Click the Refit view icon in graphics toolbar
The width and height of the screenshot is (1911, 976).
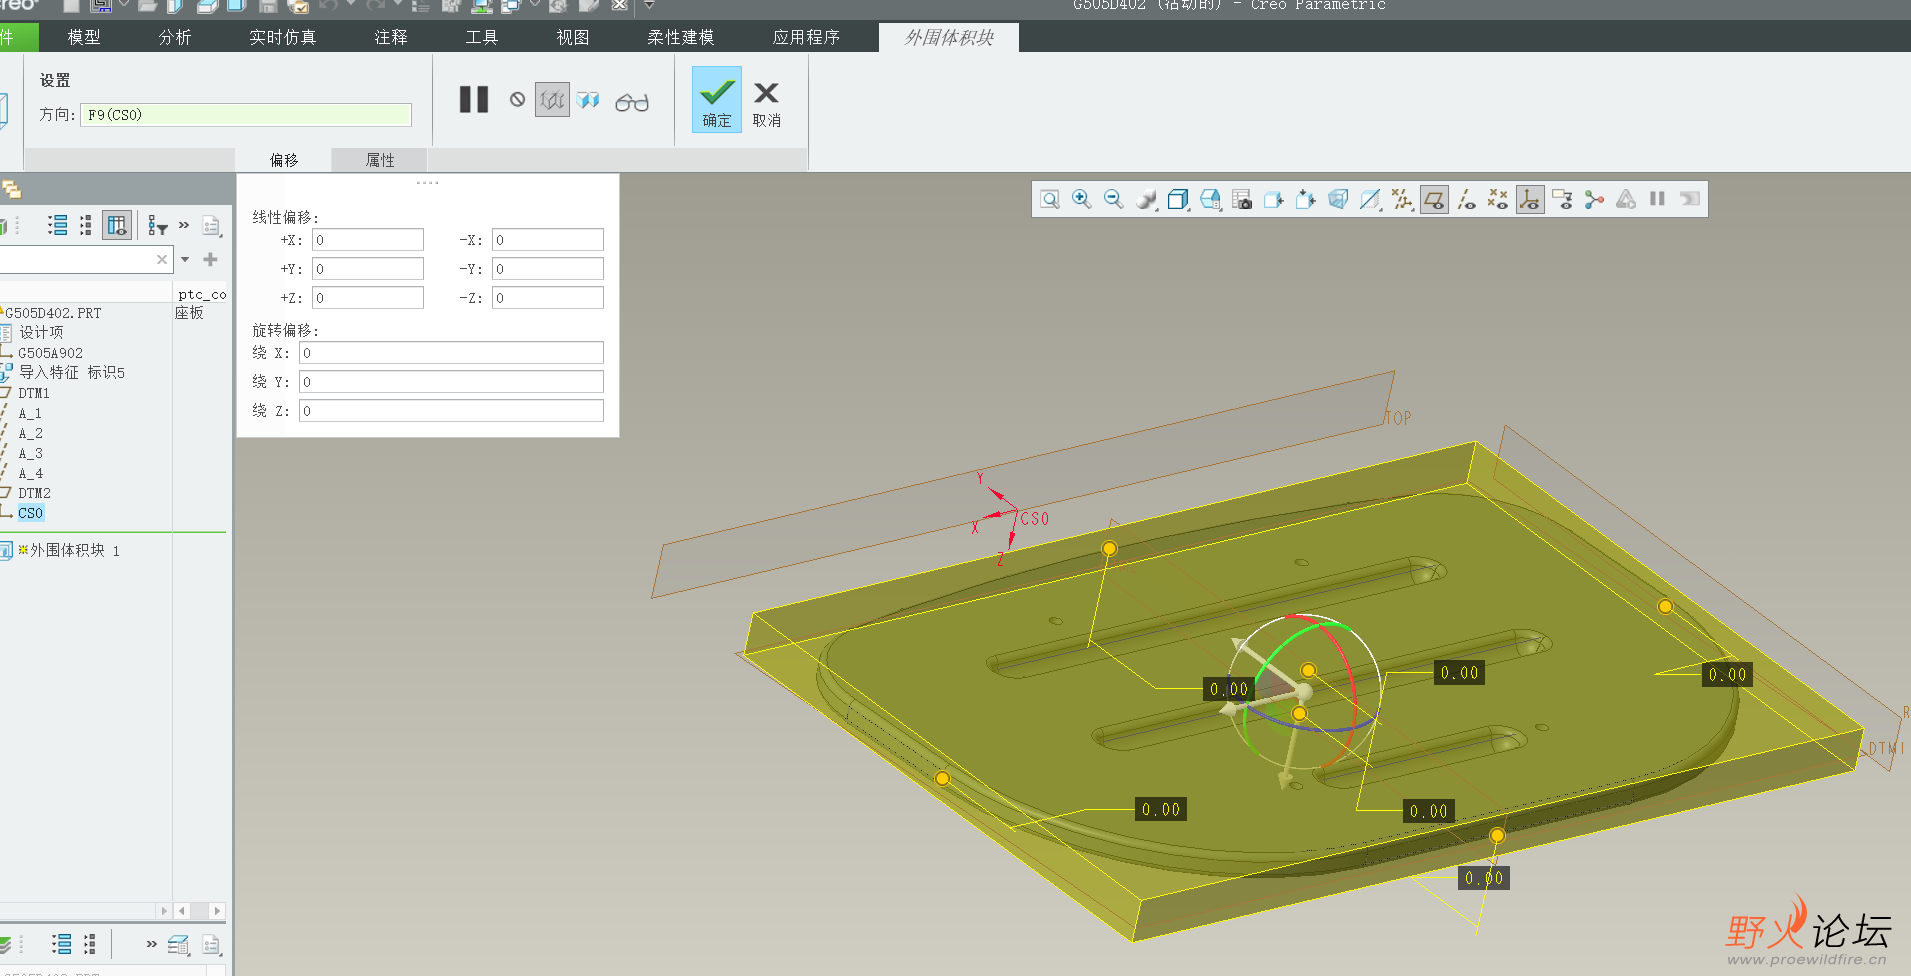click(1049, 200)
